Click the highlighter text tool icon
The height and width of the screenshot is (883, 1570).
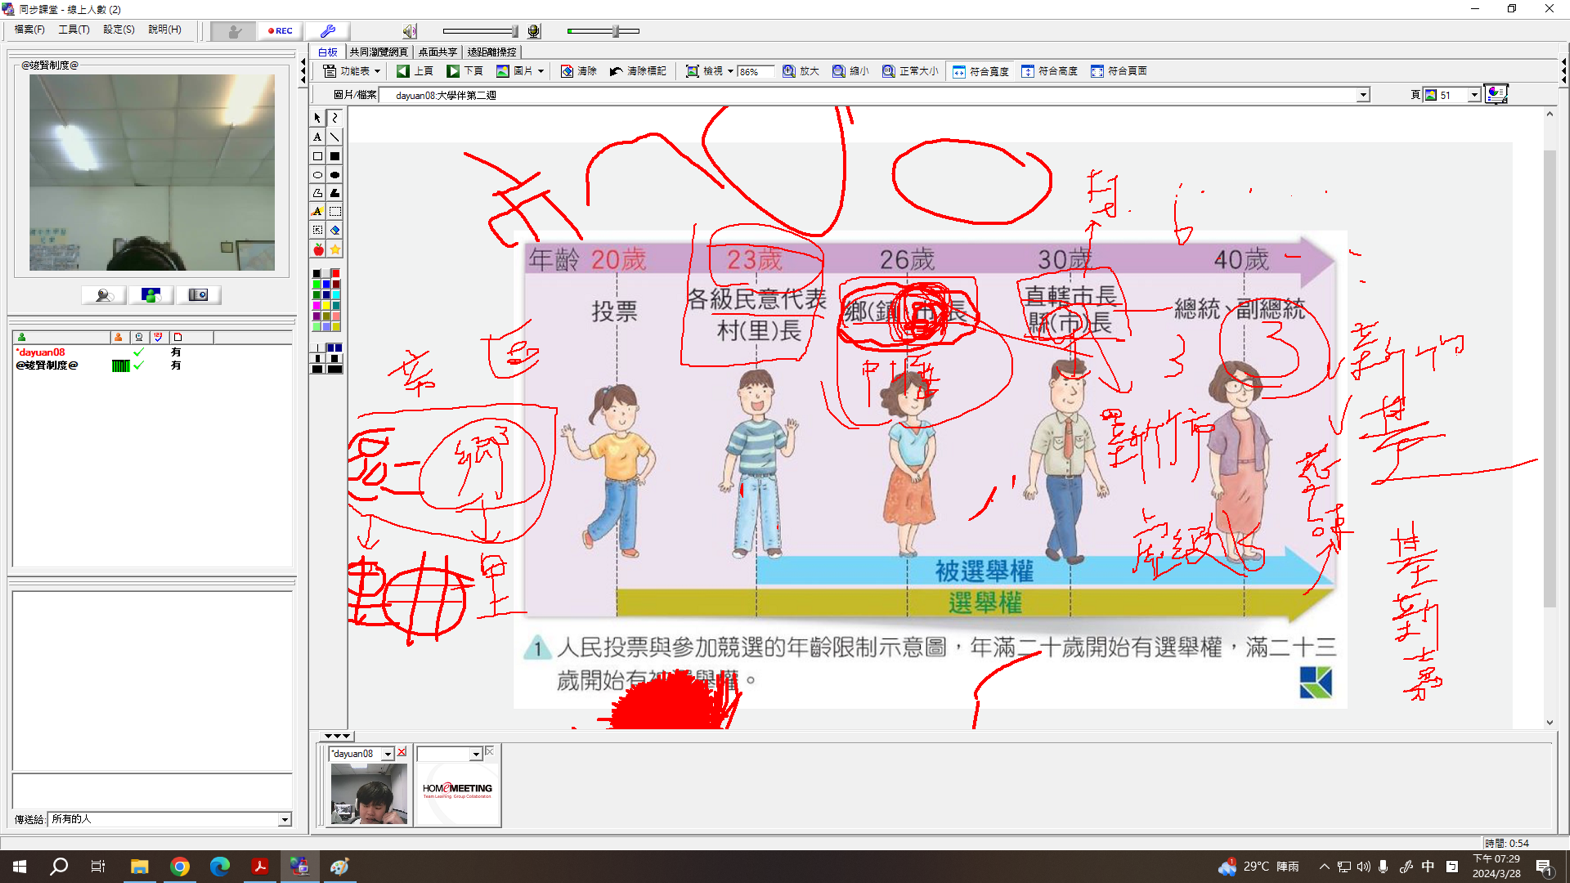[318, 212]
